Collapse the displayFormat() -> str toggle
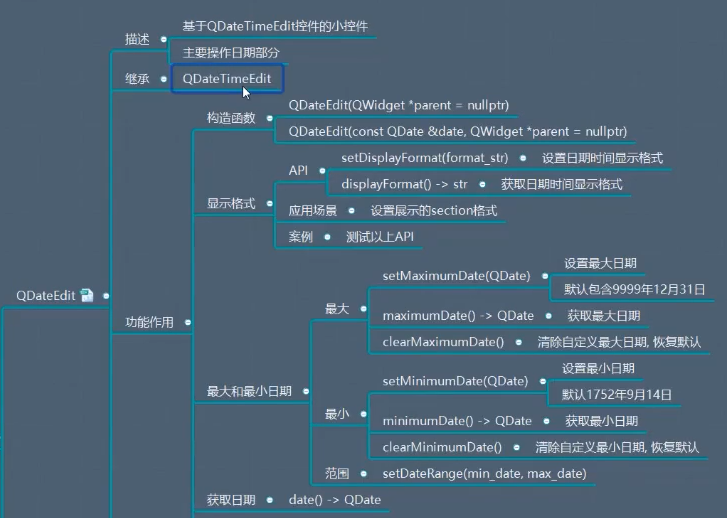727x518 pixels. pos(482,185)
